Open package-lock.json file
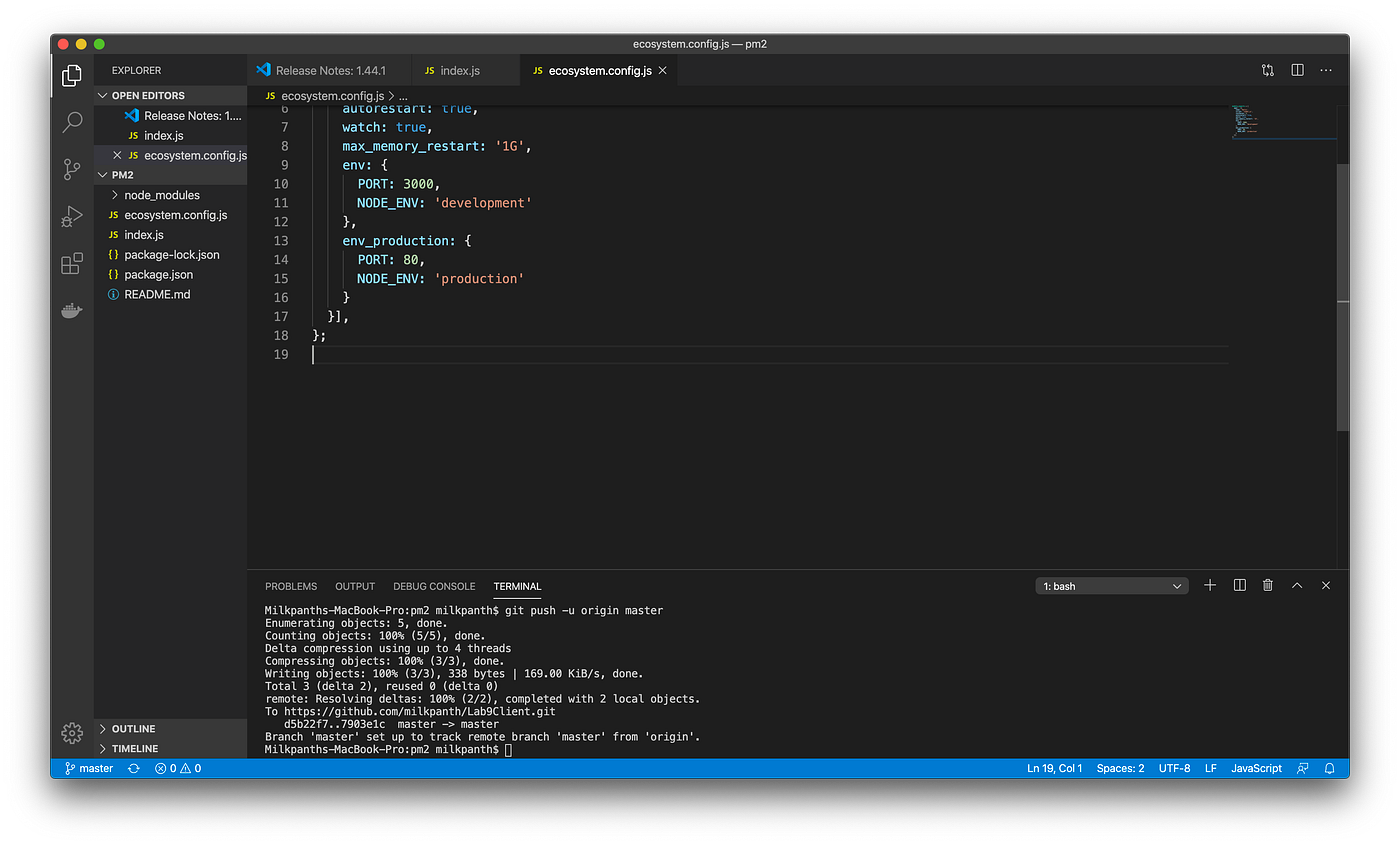 [x=171, y=254]
